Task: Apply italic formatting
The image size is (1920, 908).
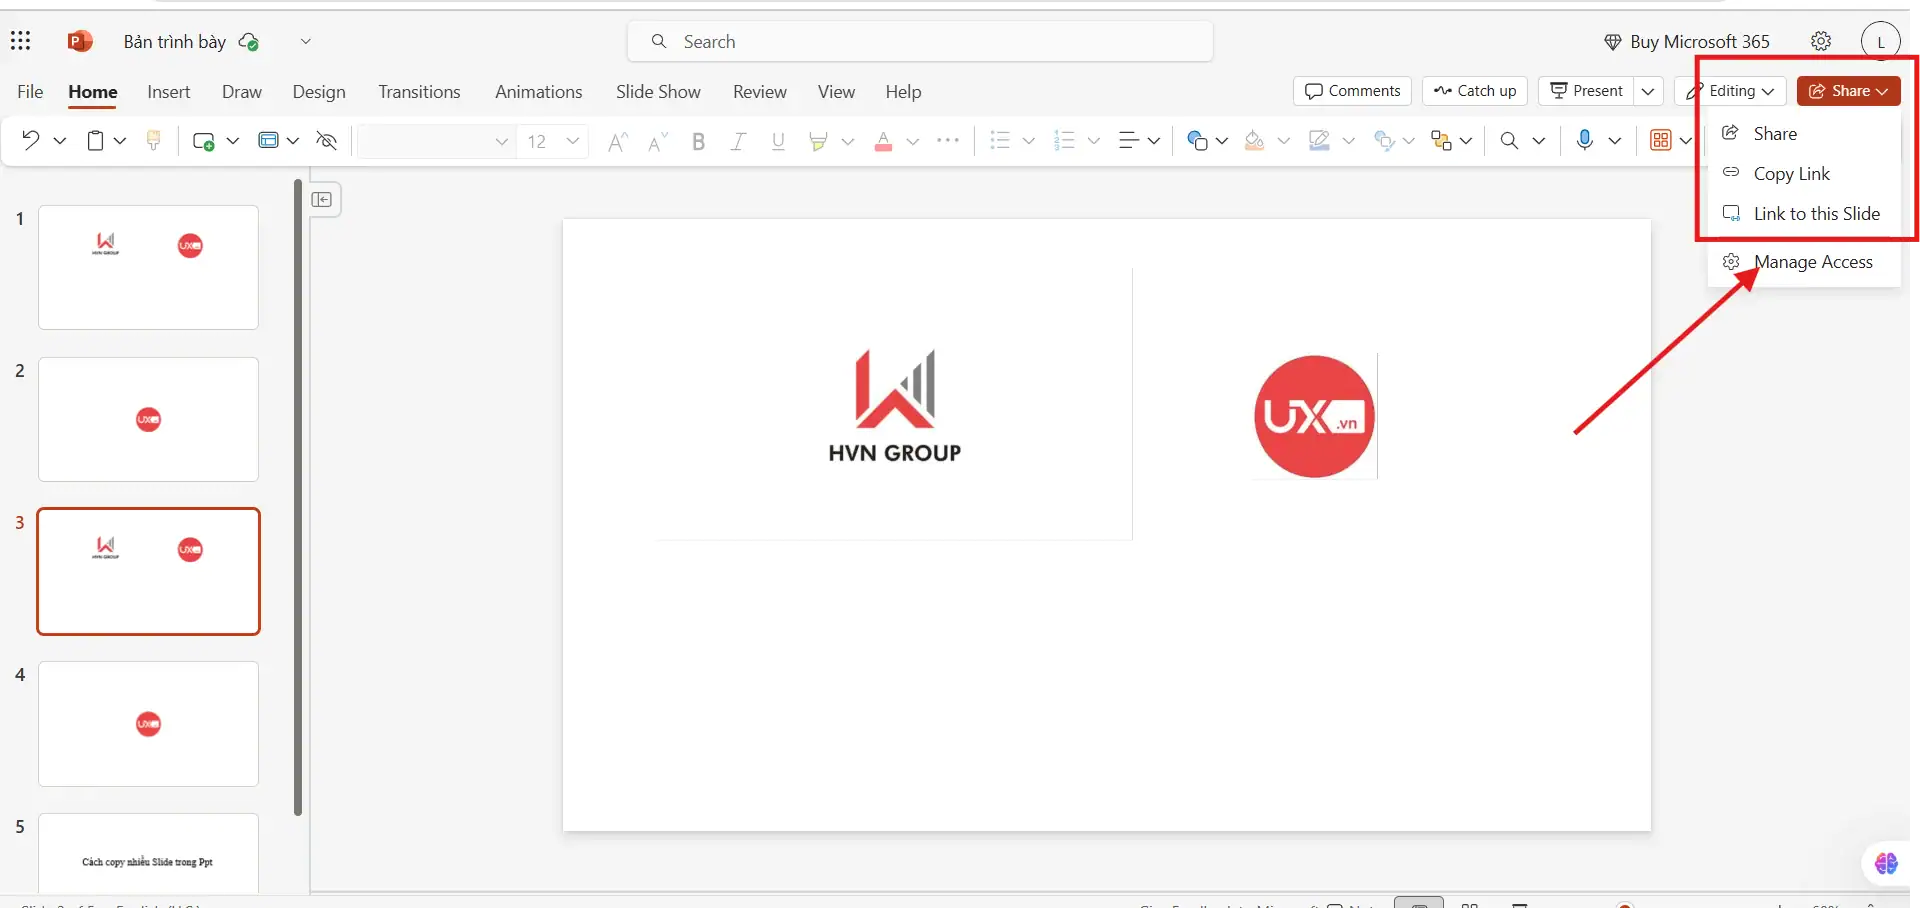Action: click(x=738, y=140)
